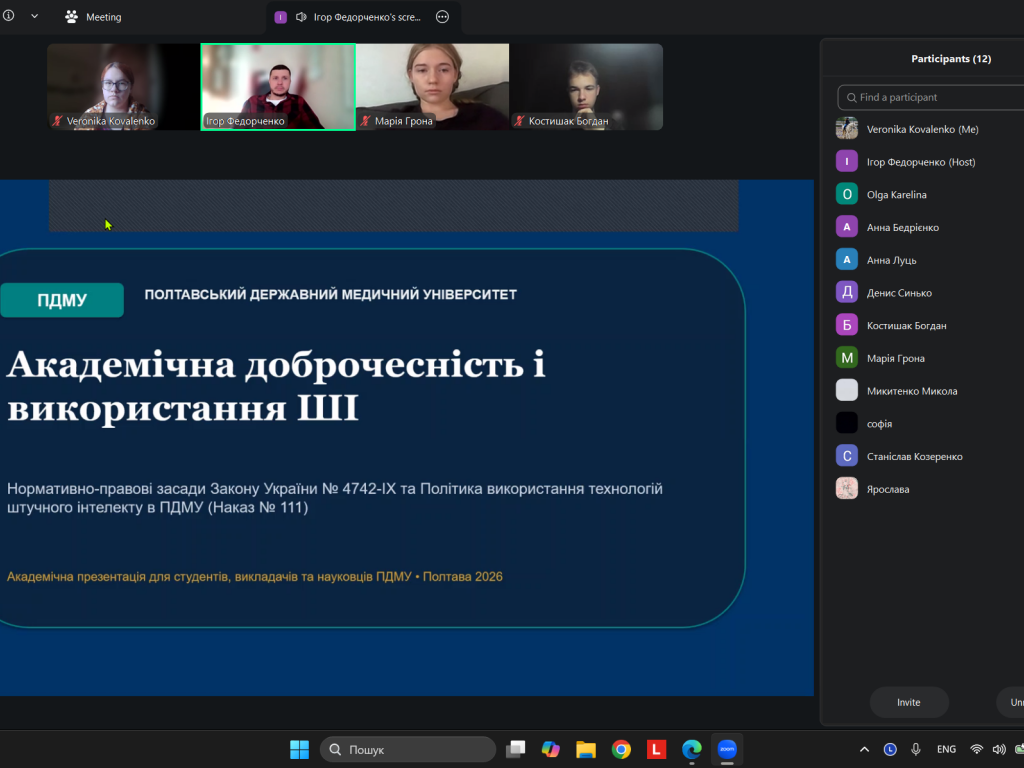Expand the chevron beside the info icon
The image size is (1024, 768).
point(35,16)
